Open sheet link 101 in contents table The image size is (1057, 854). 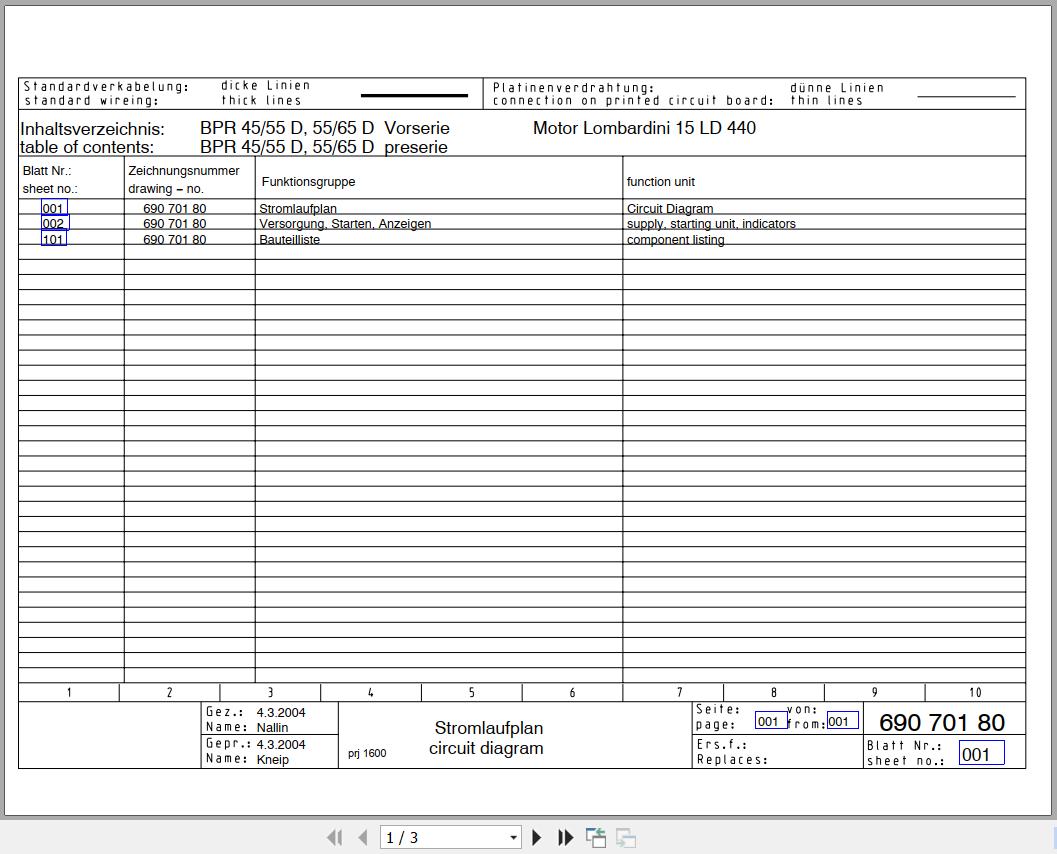pyautogui.click(x=54, y=239)
